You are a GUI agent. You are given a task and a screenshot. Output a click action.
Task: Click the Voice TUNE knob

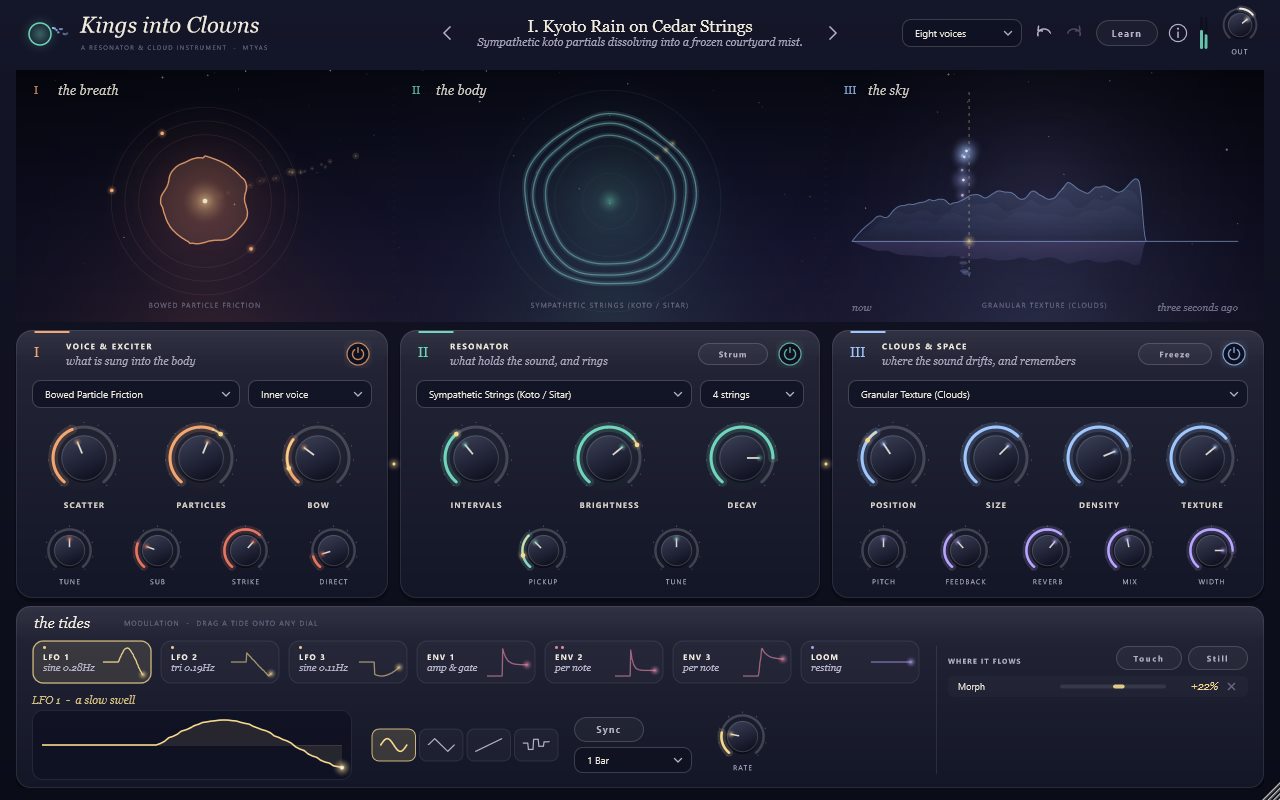70,550
